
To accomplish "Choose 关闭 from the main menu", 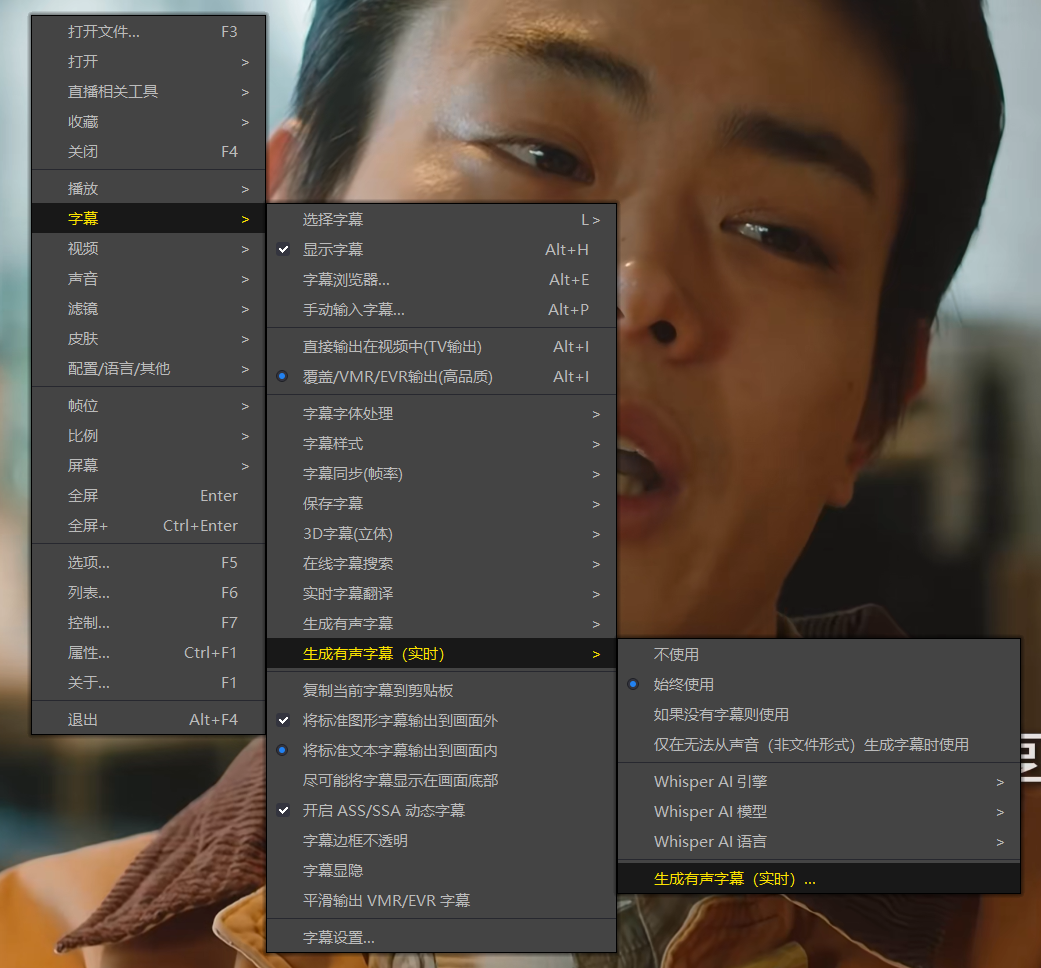I will 149,152.
